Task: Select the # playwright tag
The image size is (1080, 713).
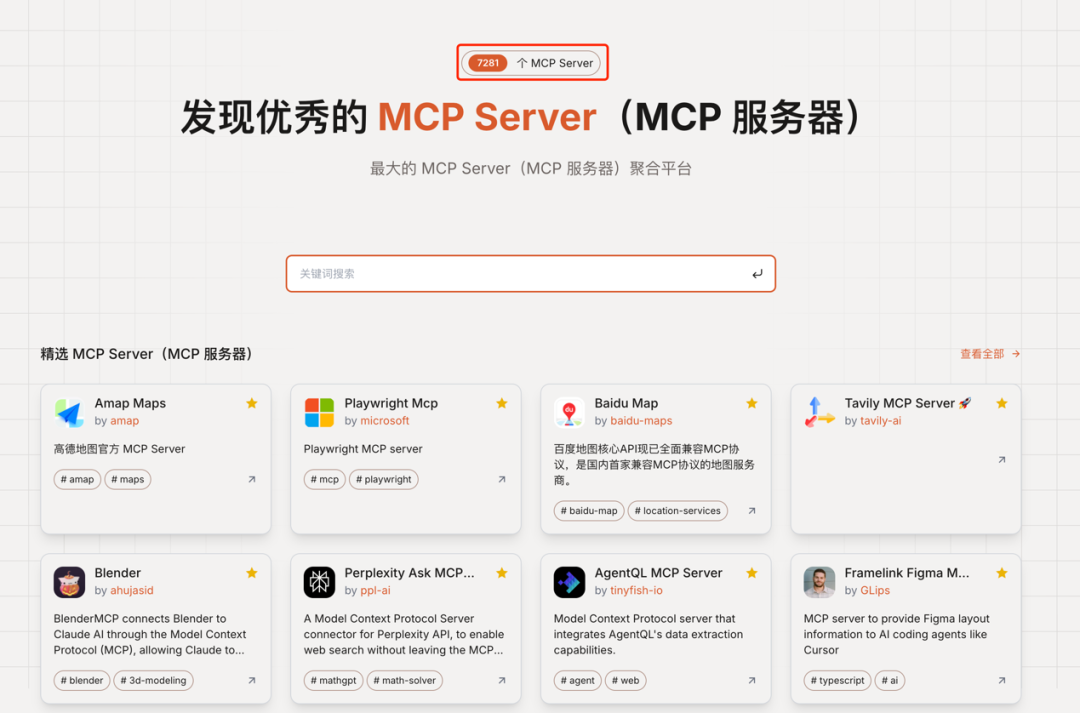Action: 384,479
